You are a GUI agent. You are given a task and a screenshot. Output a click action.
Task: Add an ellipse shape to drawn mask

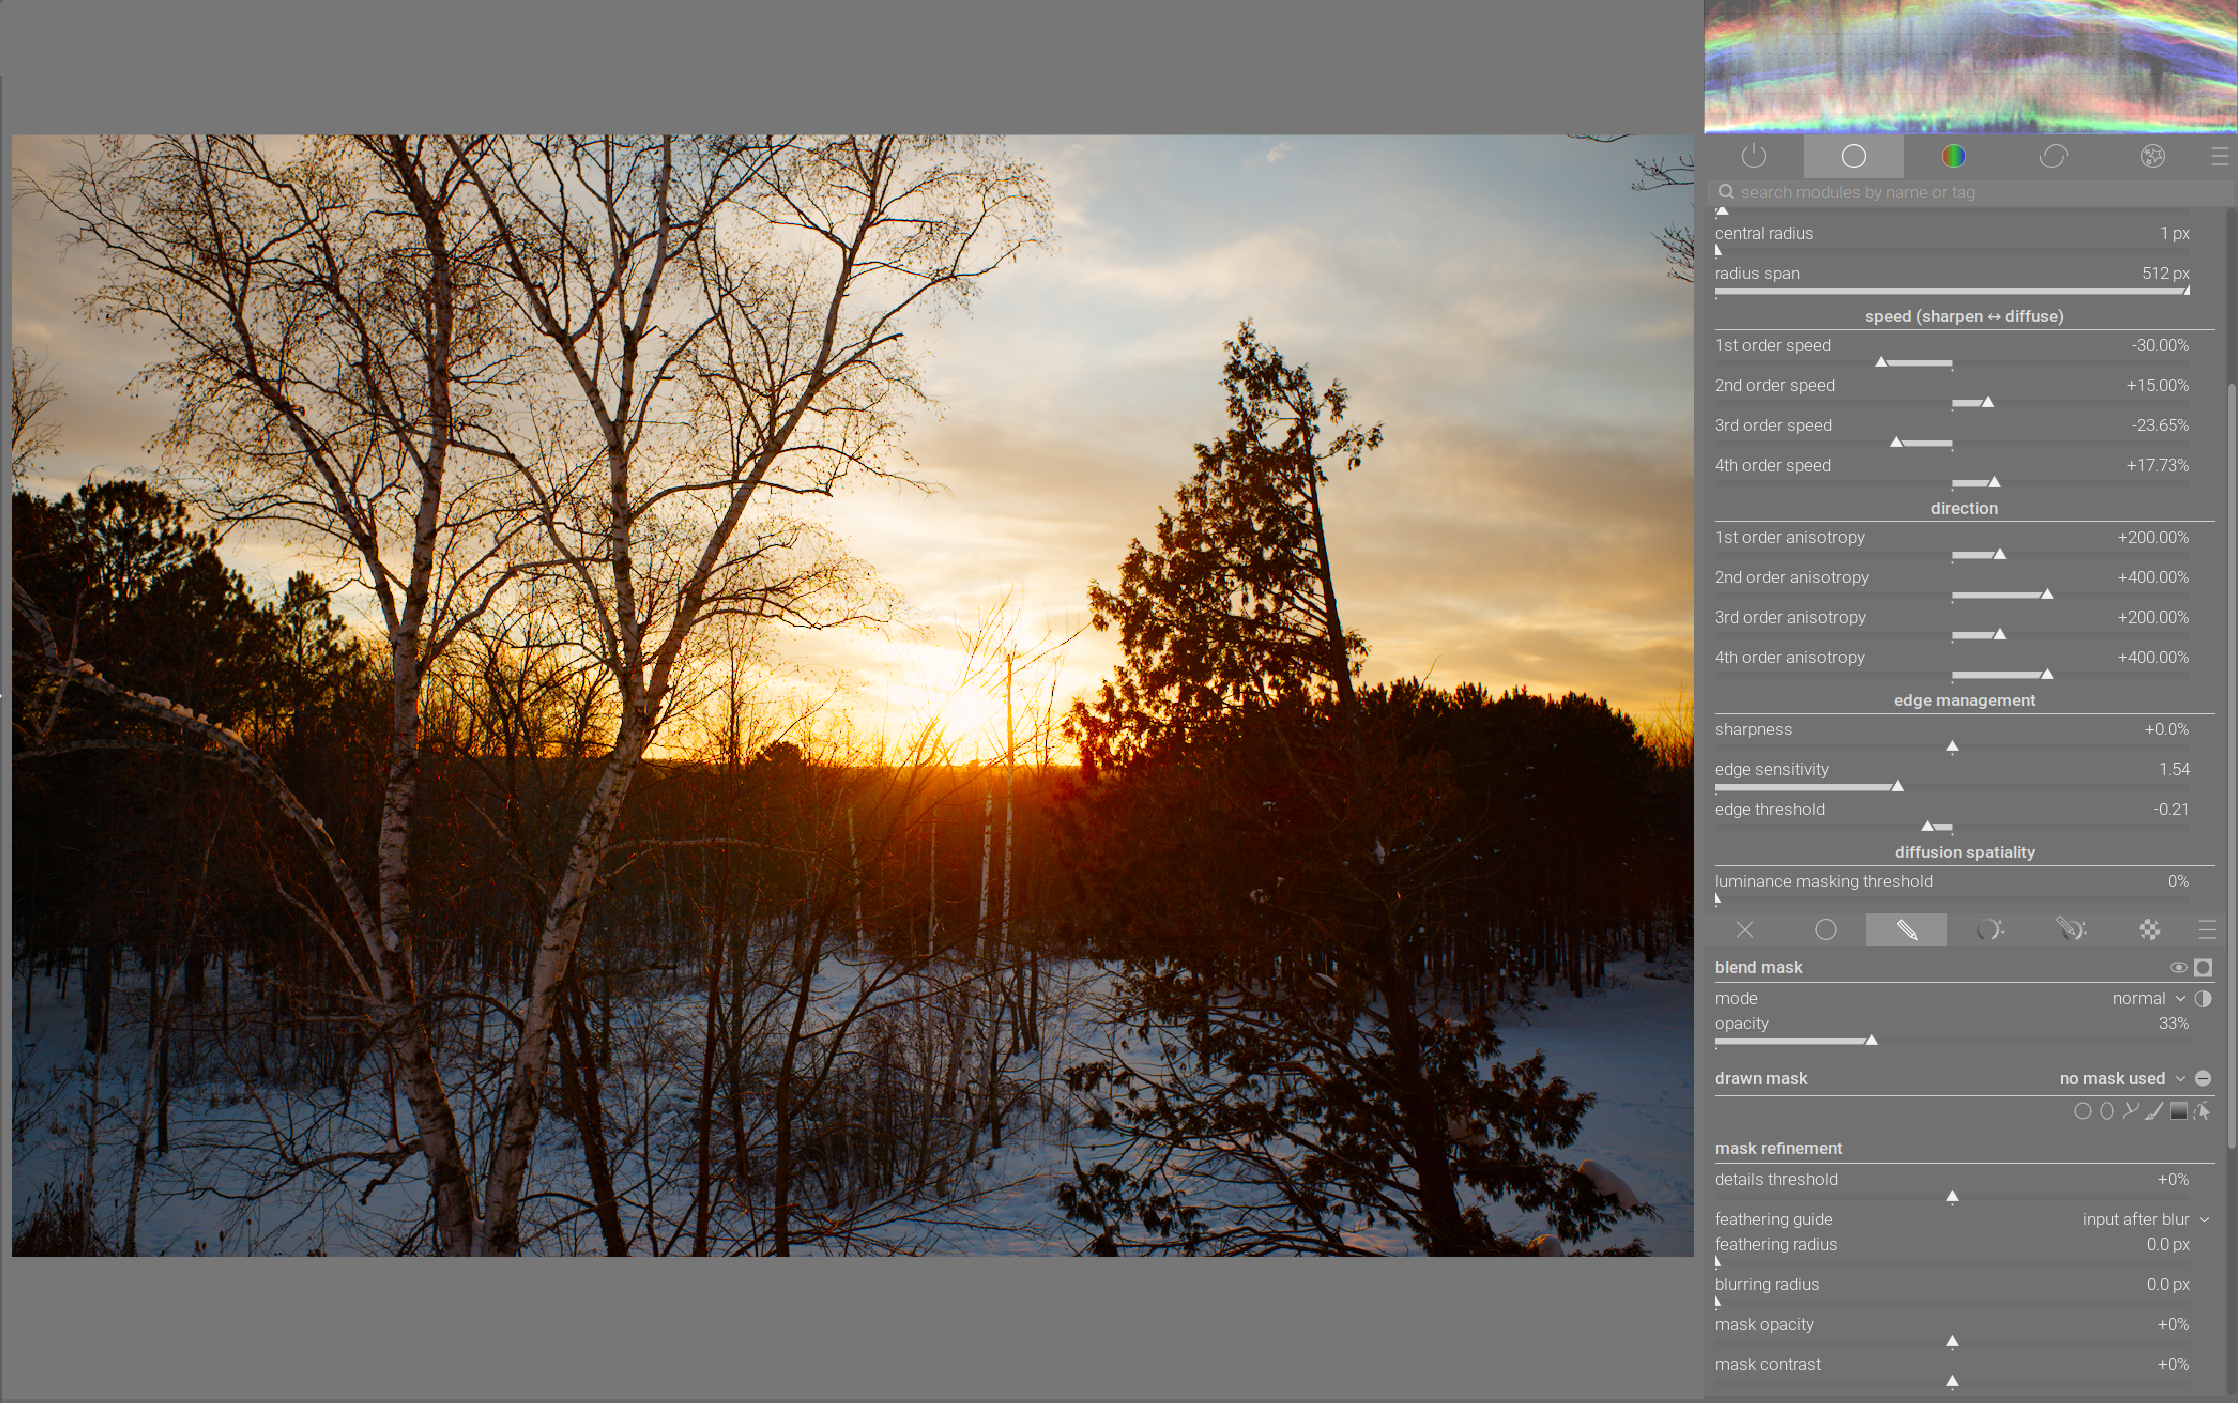point(2107,1111)
